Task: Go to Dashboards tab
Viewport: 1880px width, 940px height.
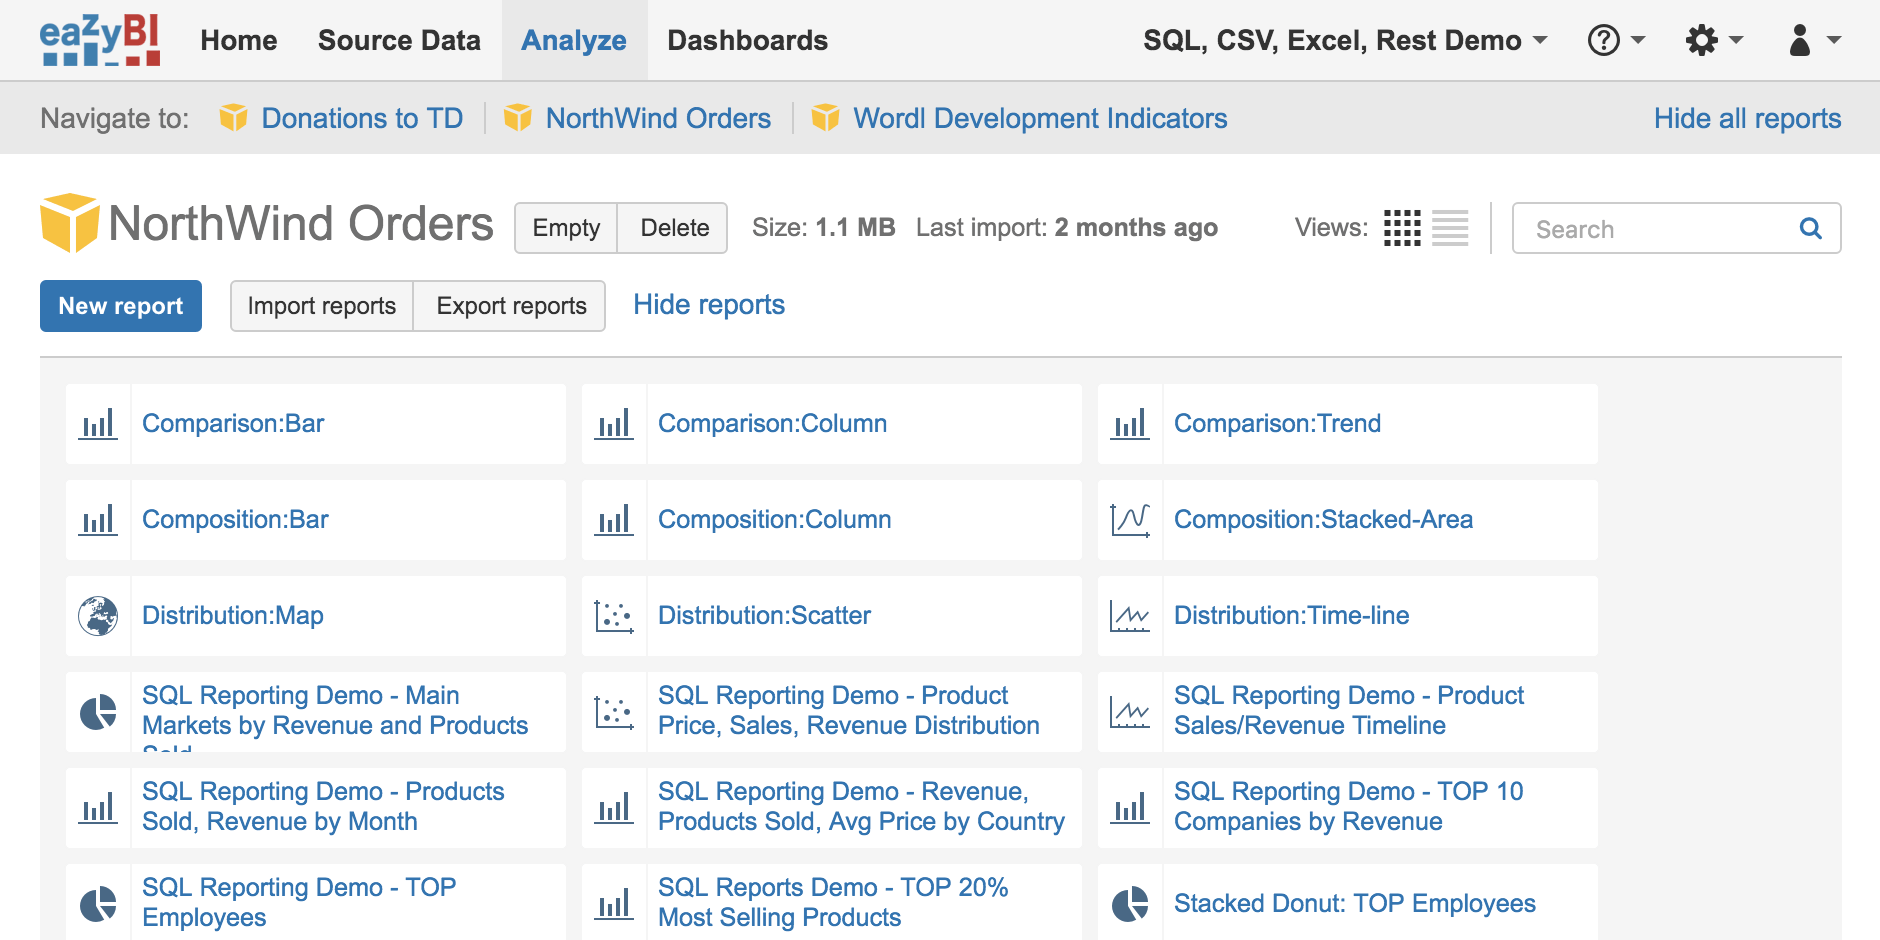Action: coord(747,40)
